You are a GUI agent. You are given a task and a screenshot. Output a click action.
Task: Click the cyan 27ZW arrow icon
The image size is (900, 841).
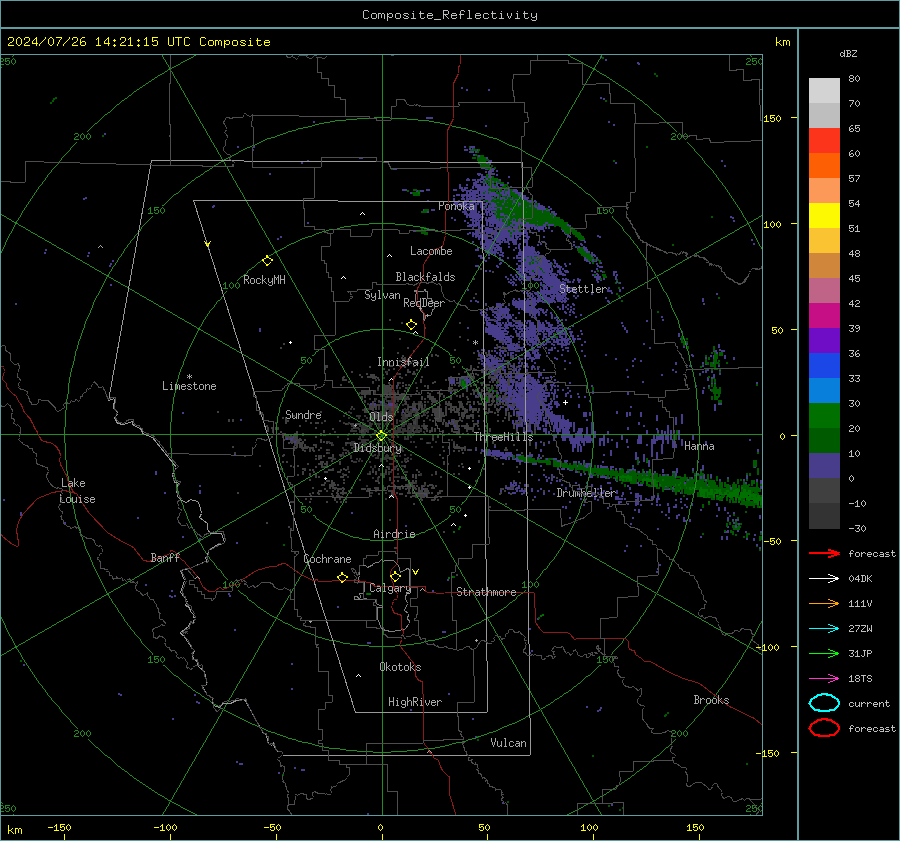click(x=824, y=629)
